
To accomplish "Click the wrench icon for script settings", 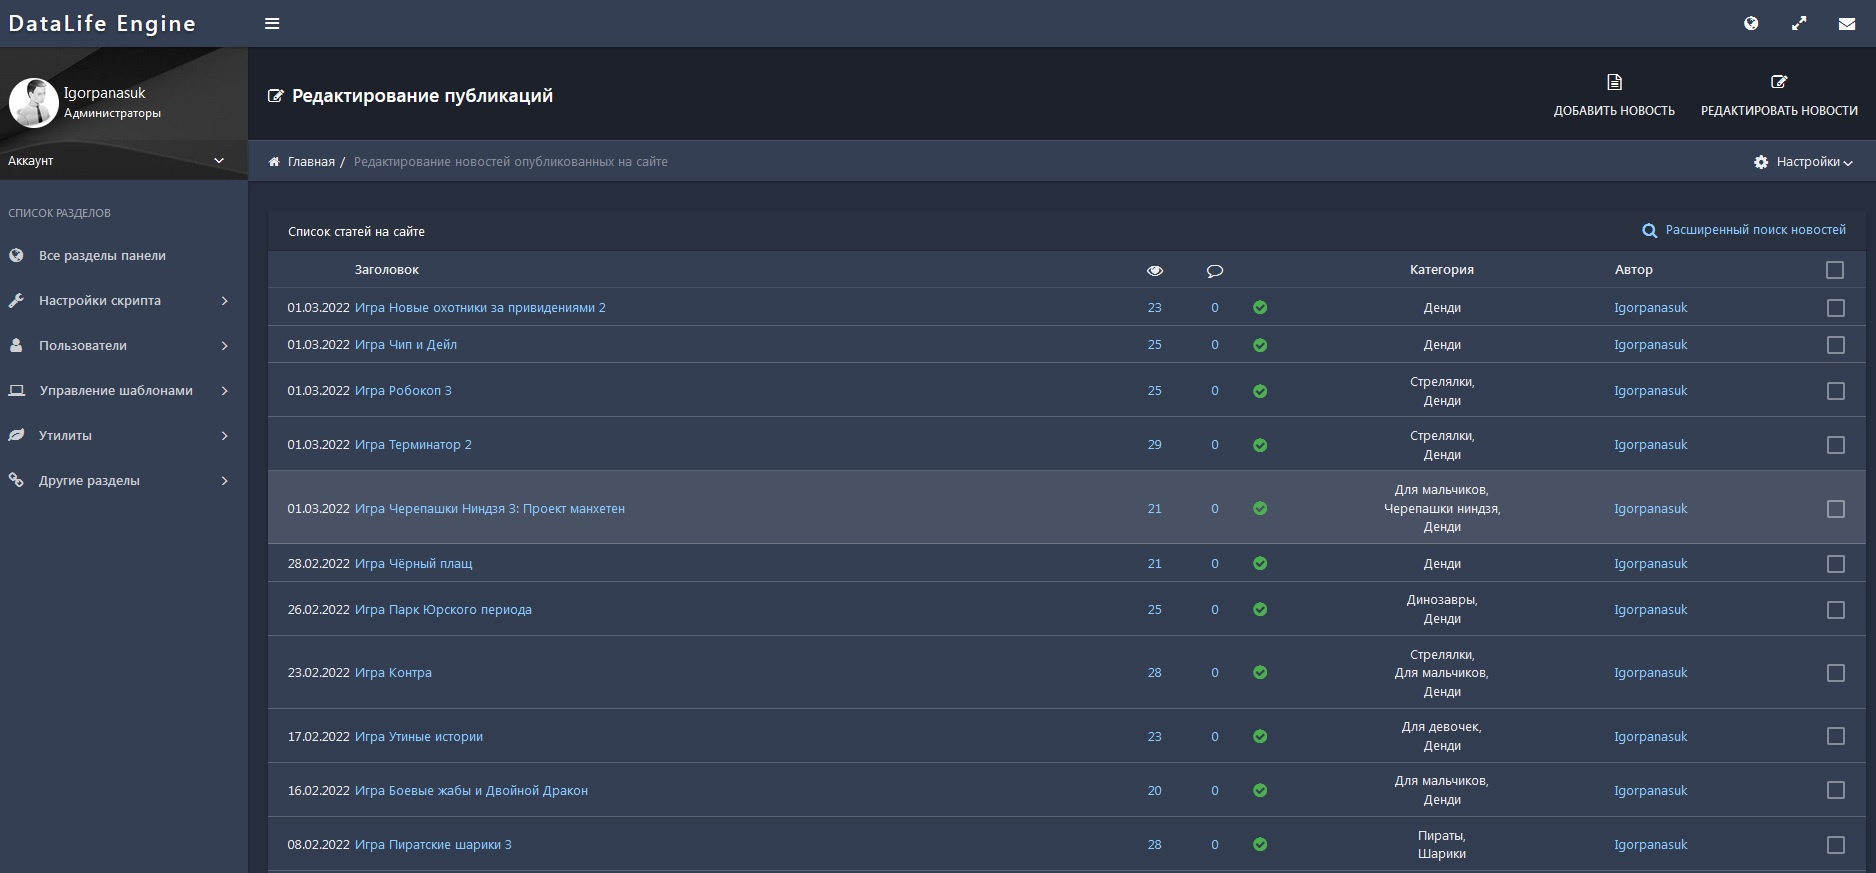I will coord(16,300).
